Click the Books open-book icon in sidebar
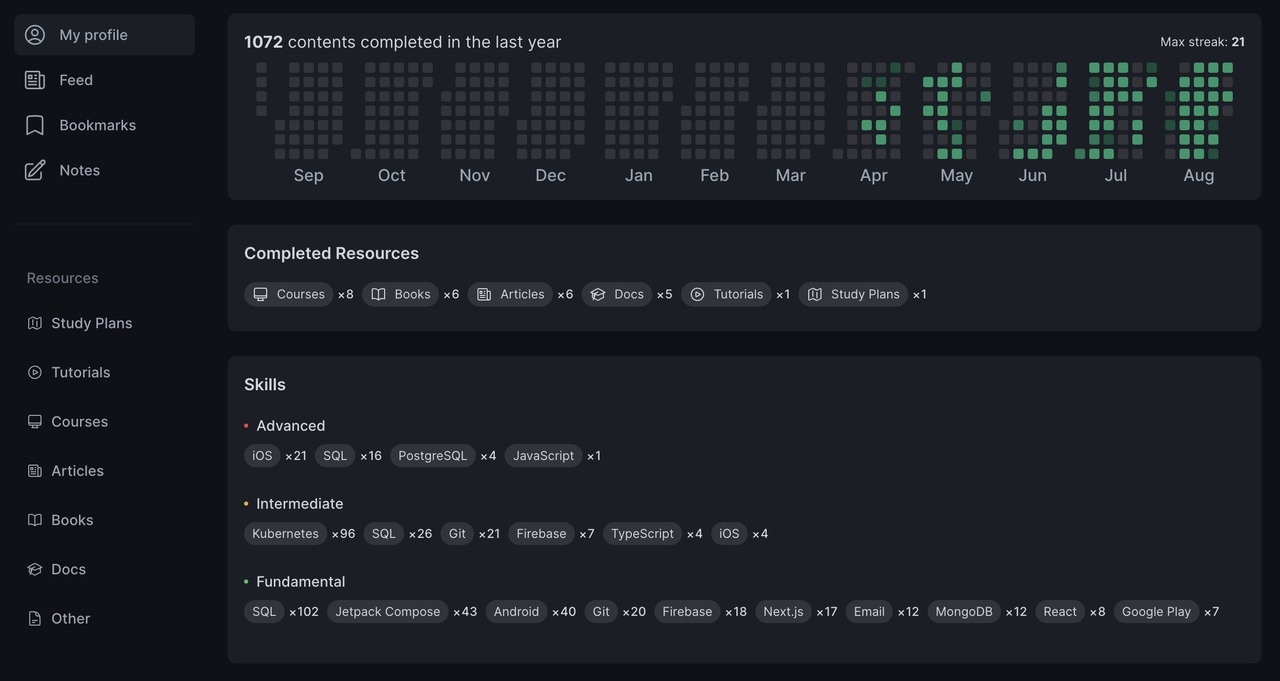This screenshot has width=1280, height=681. tap(35, 520)
